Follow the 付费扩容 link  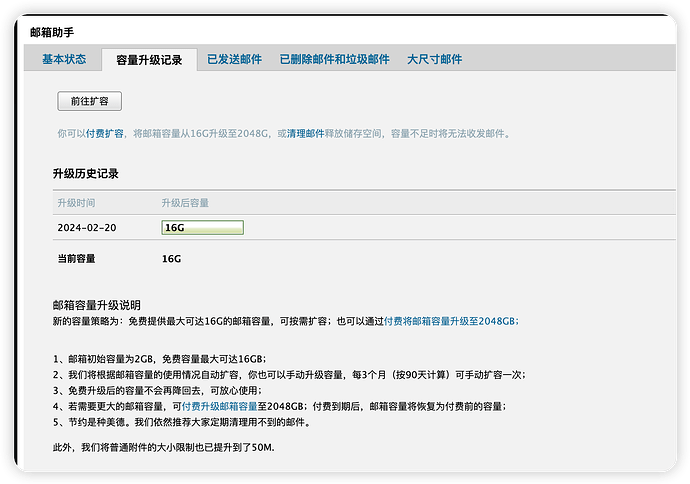(105, 133)
